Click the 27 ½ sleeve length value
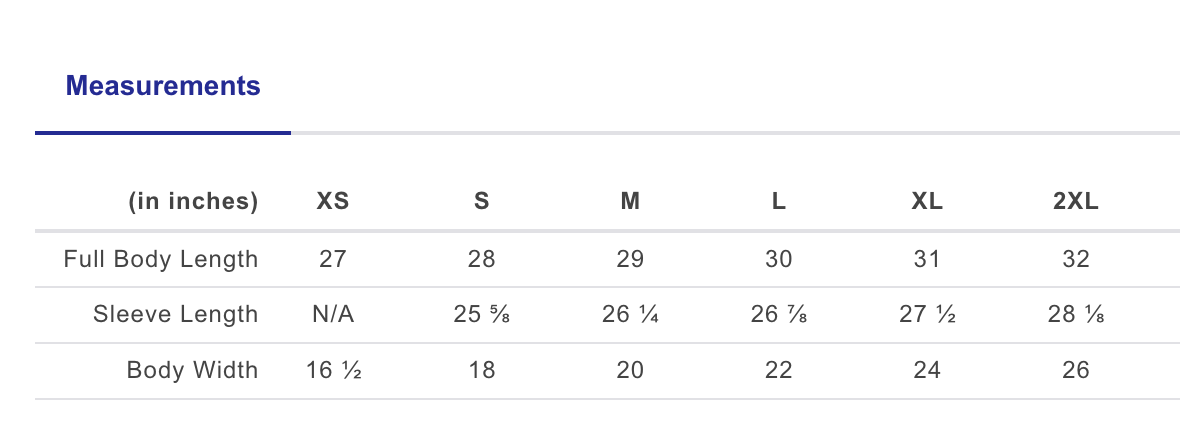1180x422 pixels. [x=927, y=315]
